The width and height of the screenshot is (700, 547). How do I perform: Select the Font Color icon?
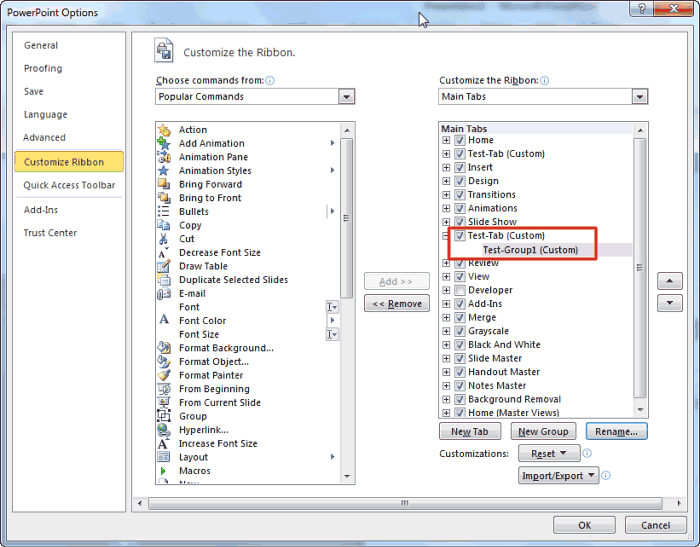tap(164, 321)
